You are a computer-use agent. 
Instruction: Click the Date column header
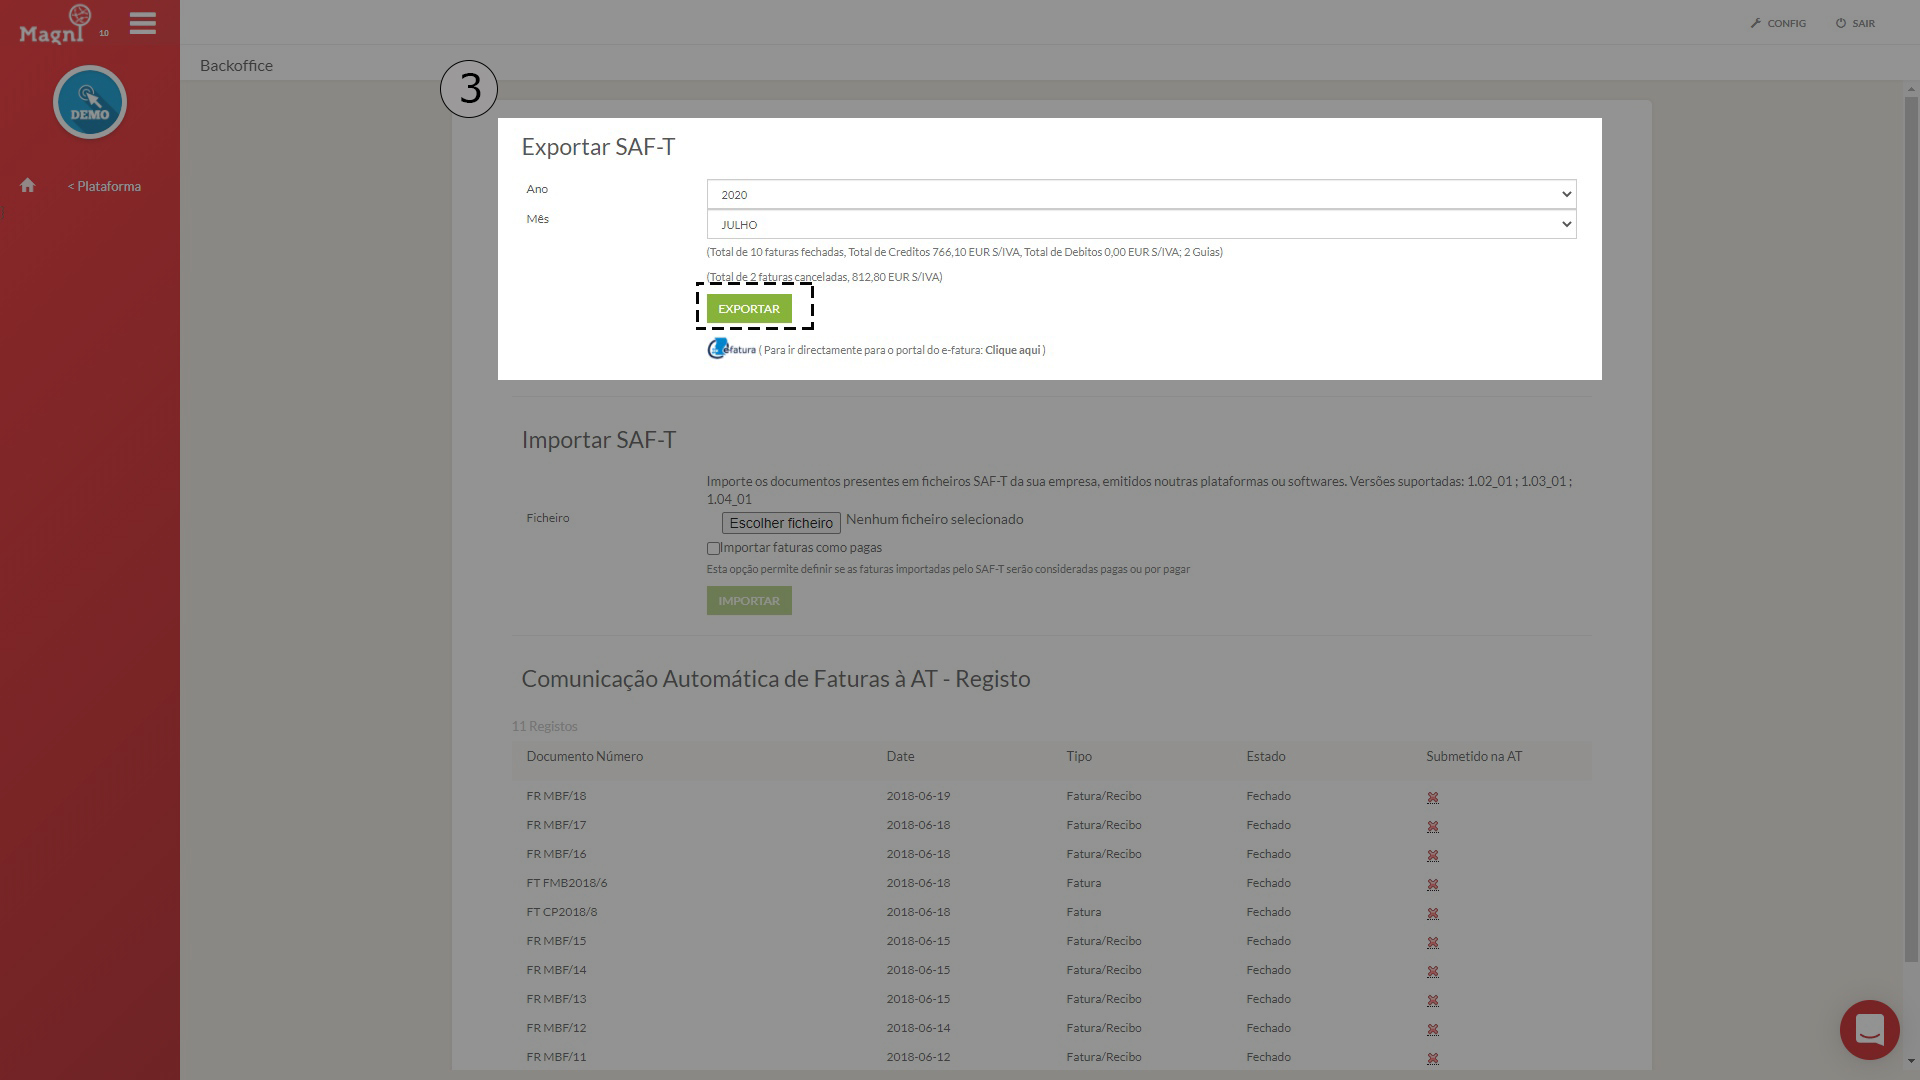(x=900, y=756)
